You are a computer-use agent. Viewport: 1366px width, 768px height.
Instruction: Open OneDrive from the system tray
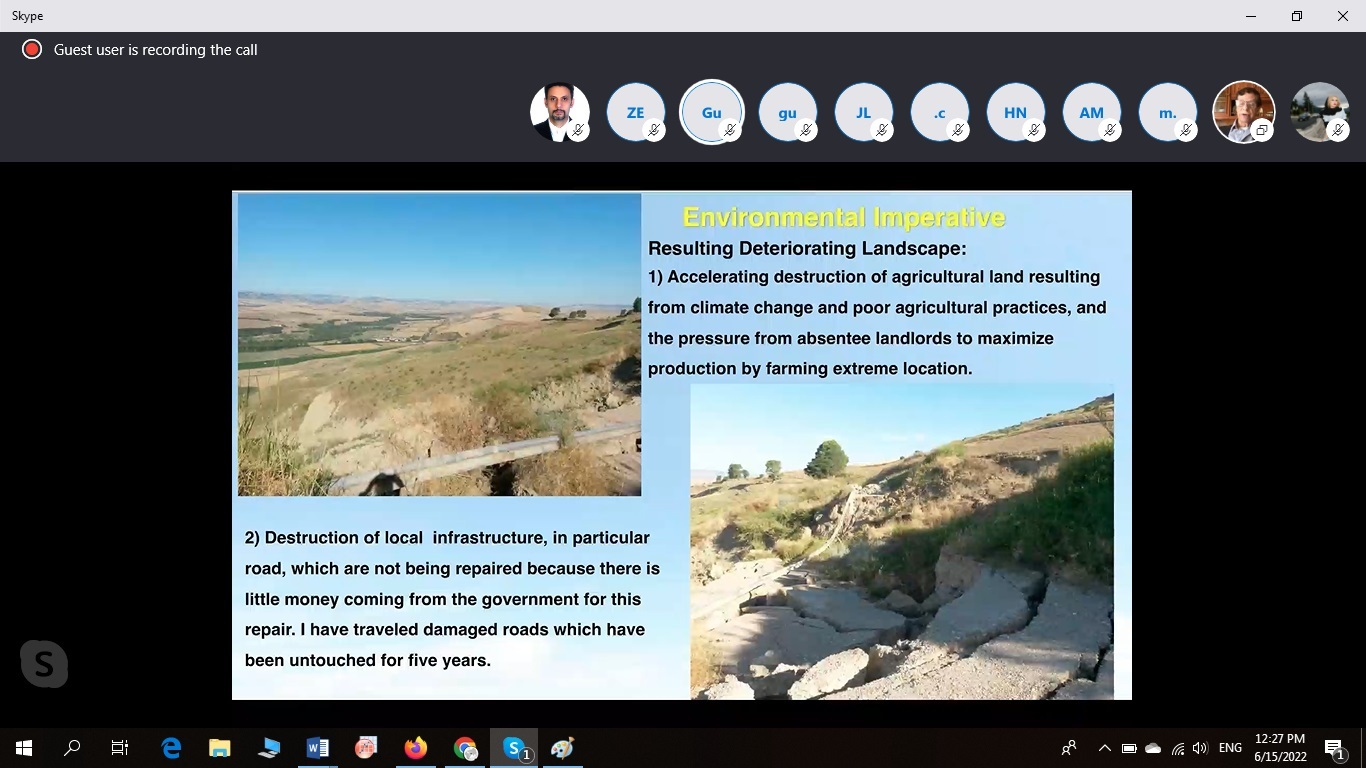pos(1151,747)
